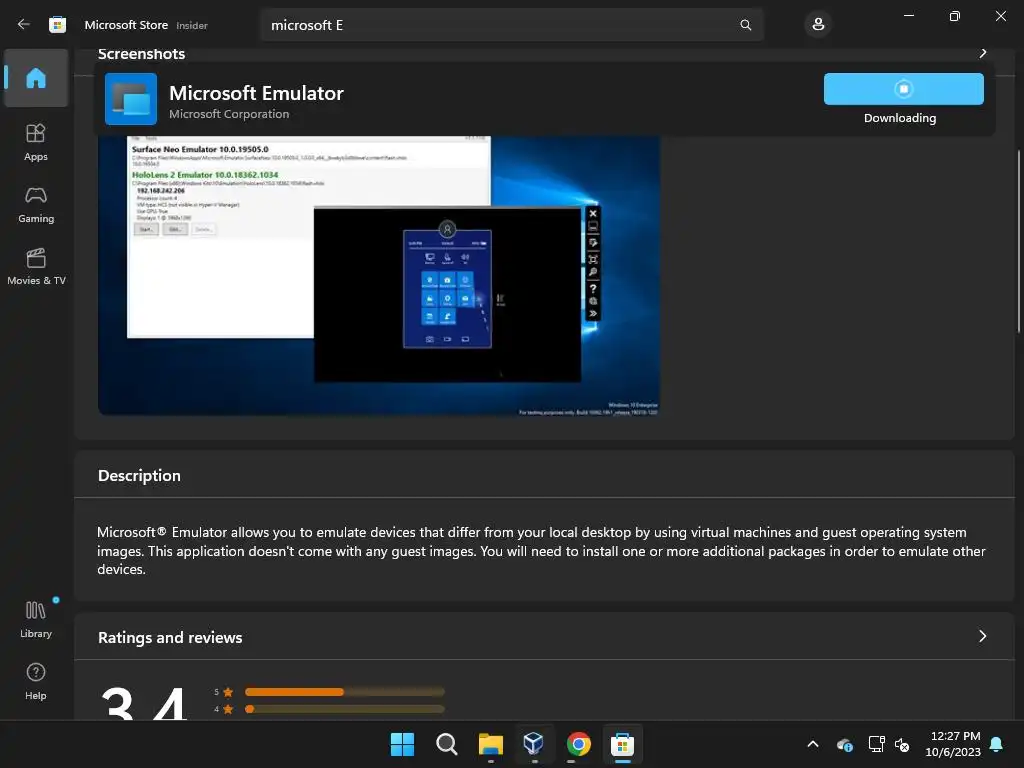Expand Ratings and reviews chevron
This screenshot has height=768, width=1024.
pyautogui.click(x=982, y=636)
